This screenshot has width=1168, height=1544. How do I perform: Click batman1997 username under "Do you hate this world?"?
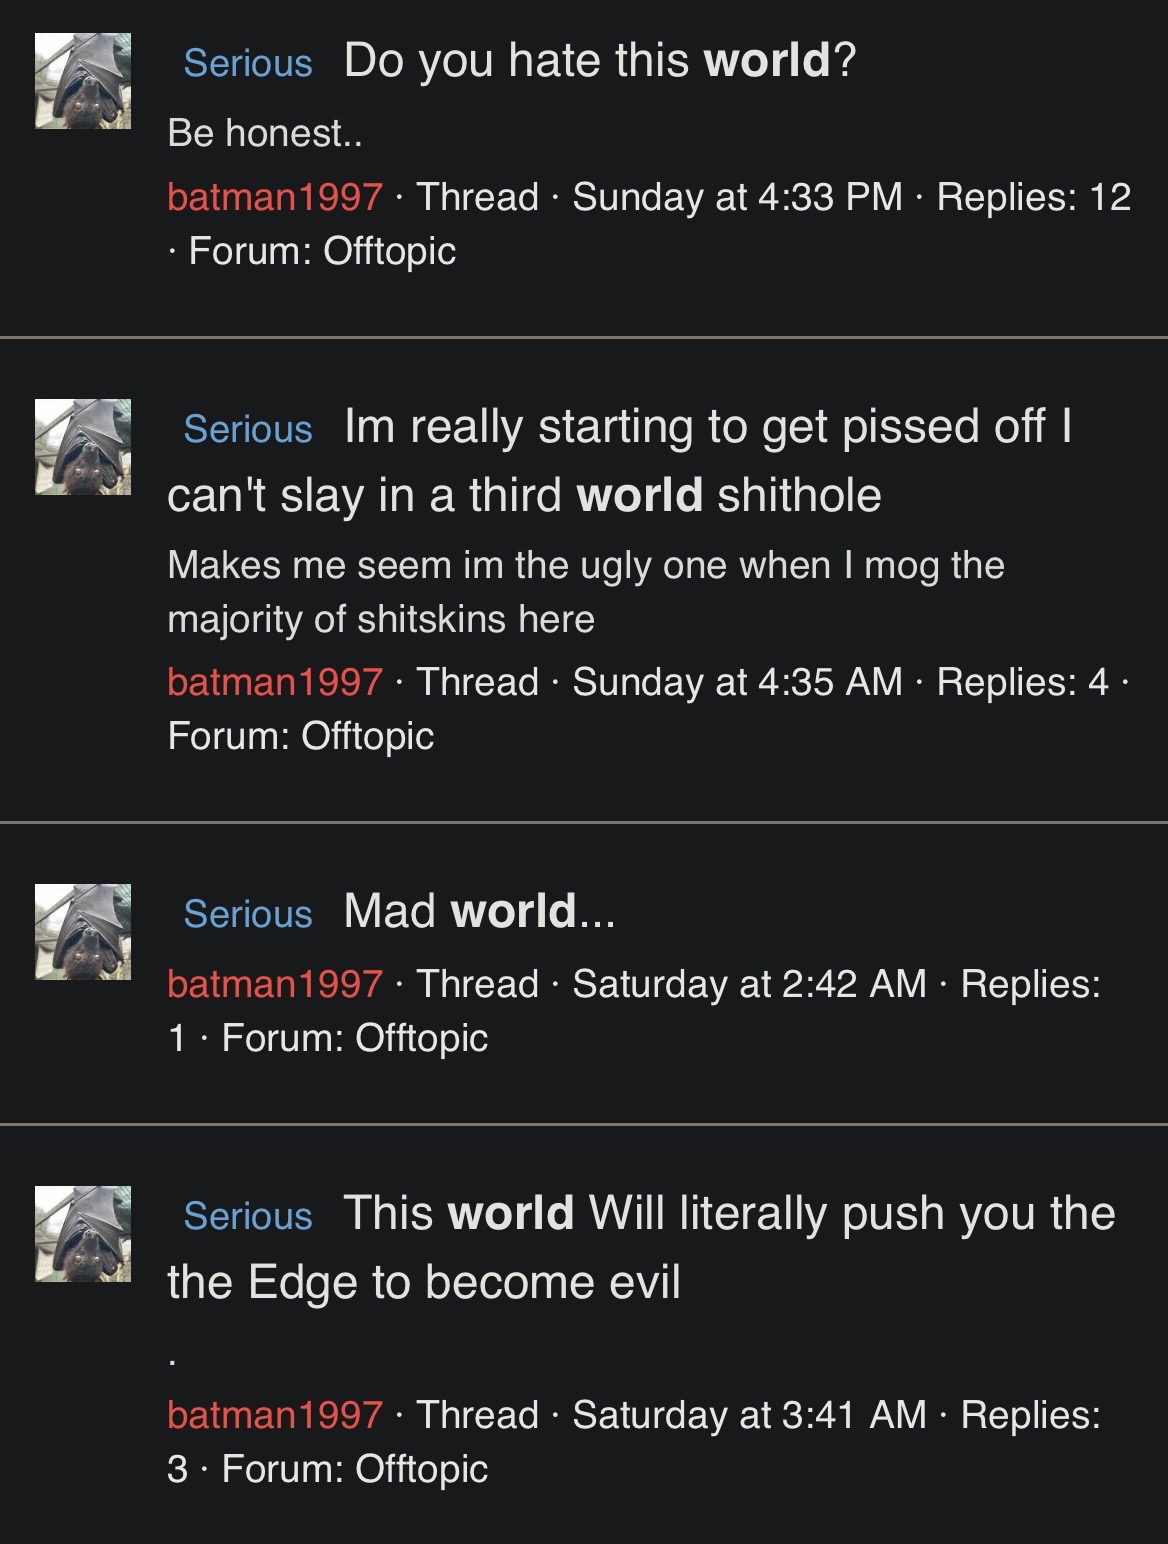pos(275,197)
